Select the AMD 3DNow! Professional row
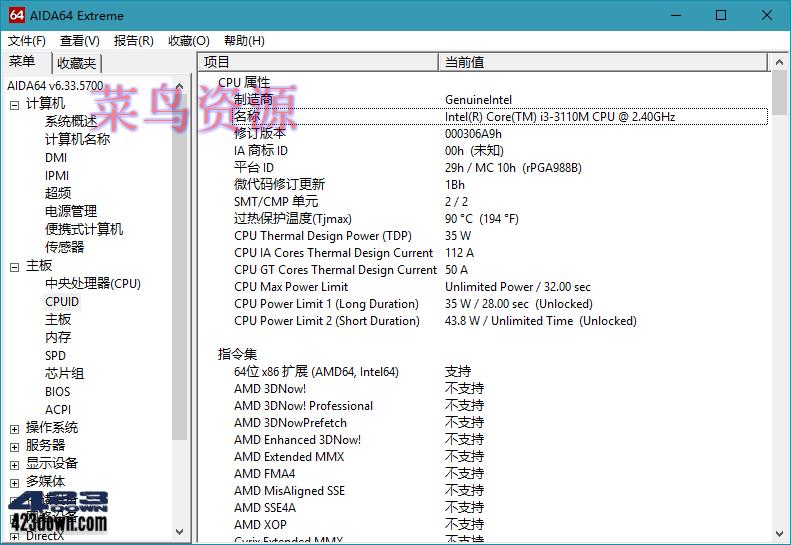 499,406
